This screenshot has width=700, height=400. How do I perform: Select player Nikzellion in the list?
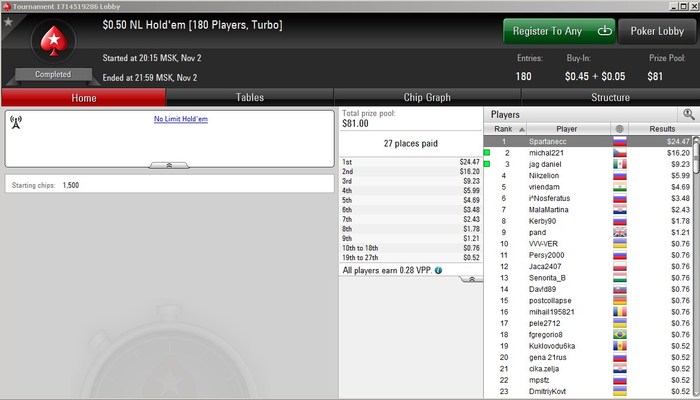pyautogui.click(x=544, y=175)
